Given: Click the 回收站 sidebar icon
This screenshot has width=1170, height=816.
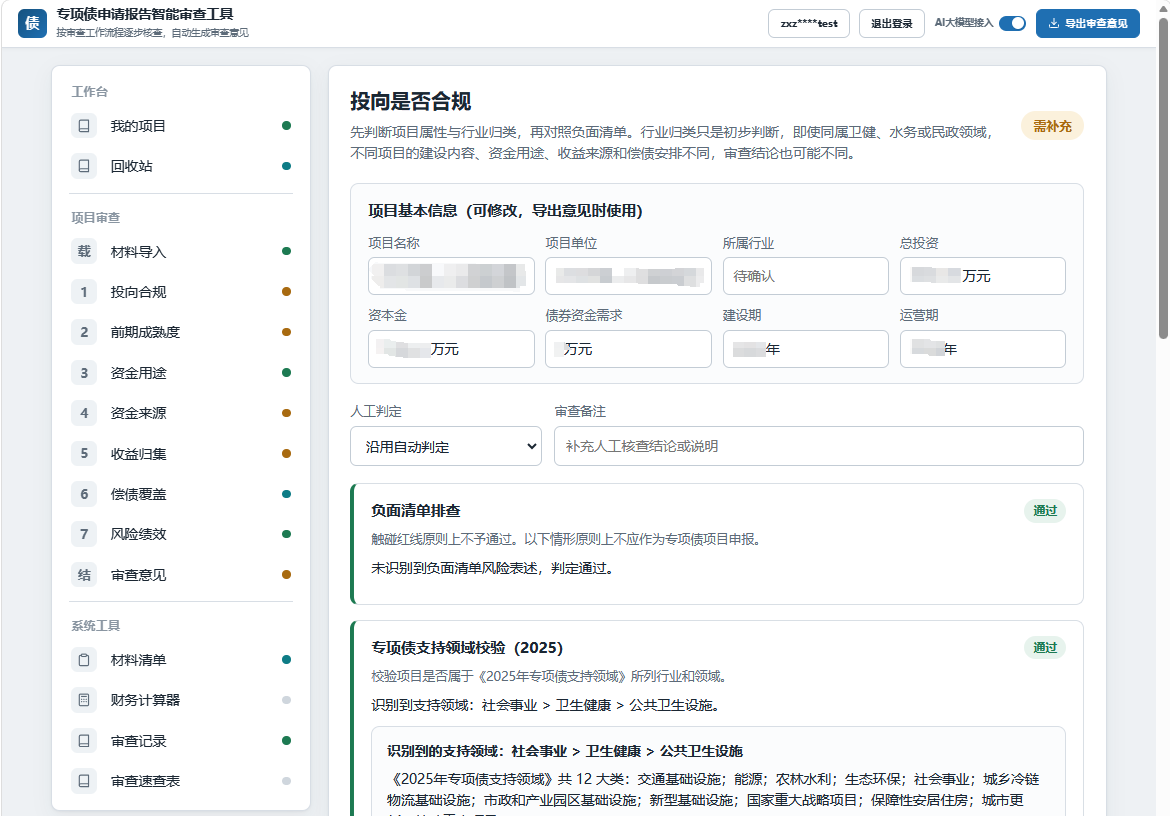Looking at the screenshot, I should pyautogui.click(x=84, y=166).
